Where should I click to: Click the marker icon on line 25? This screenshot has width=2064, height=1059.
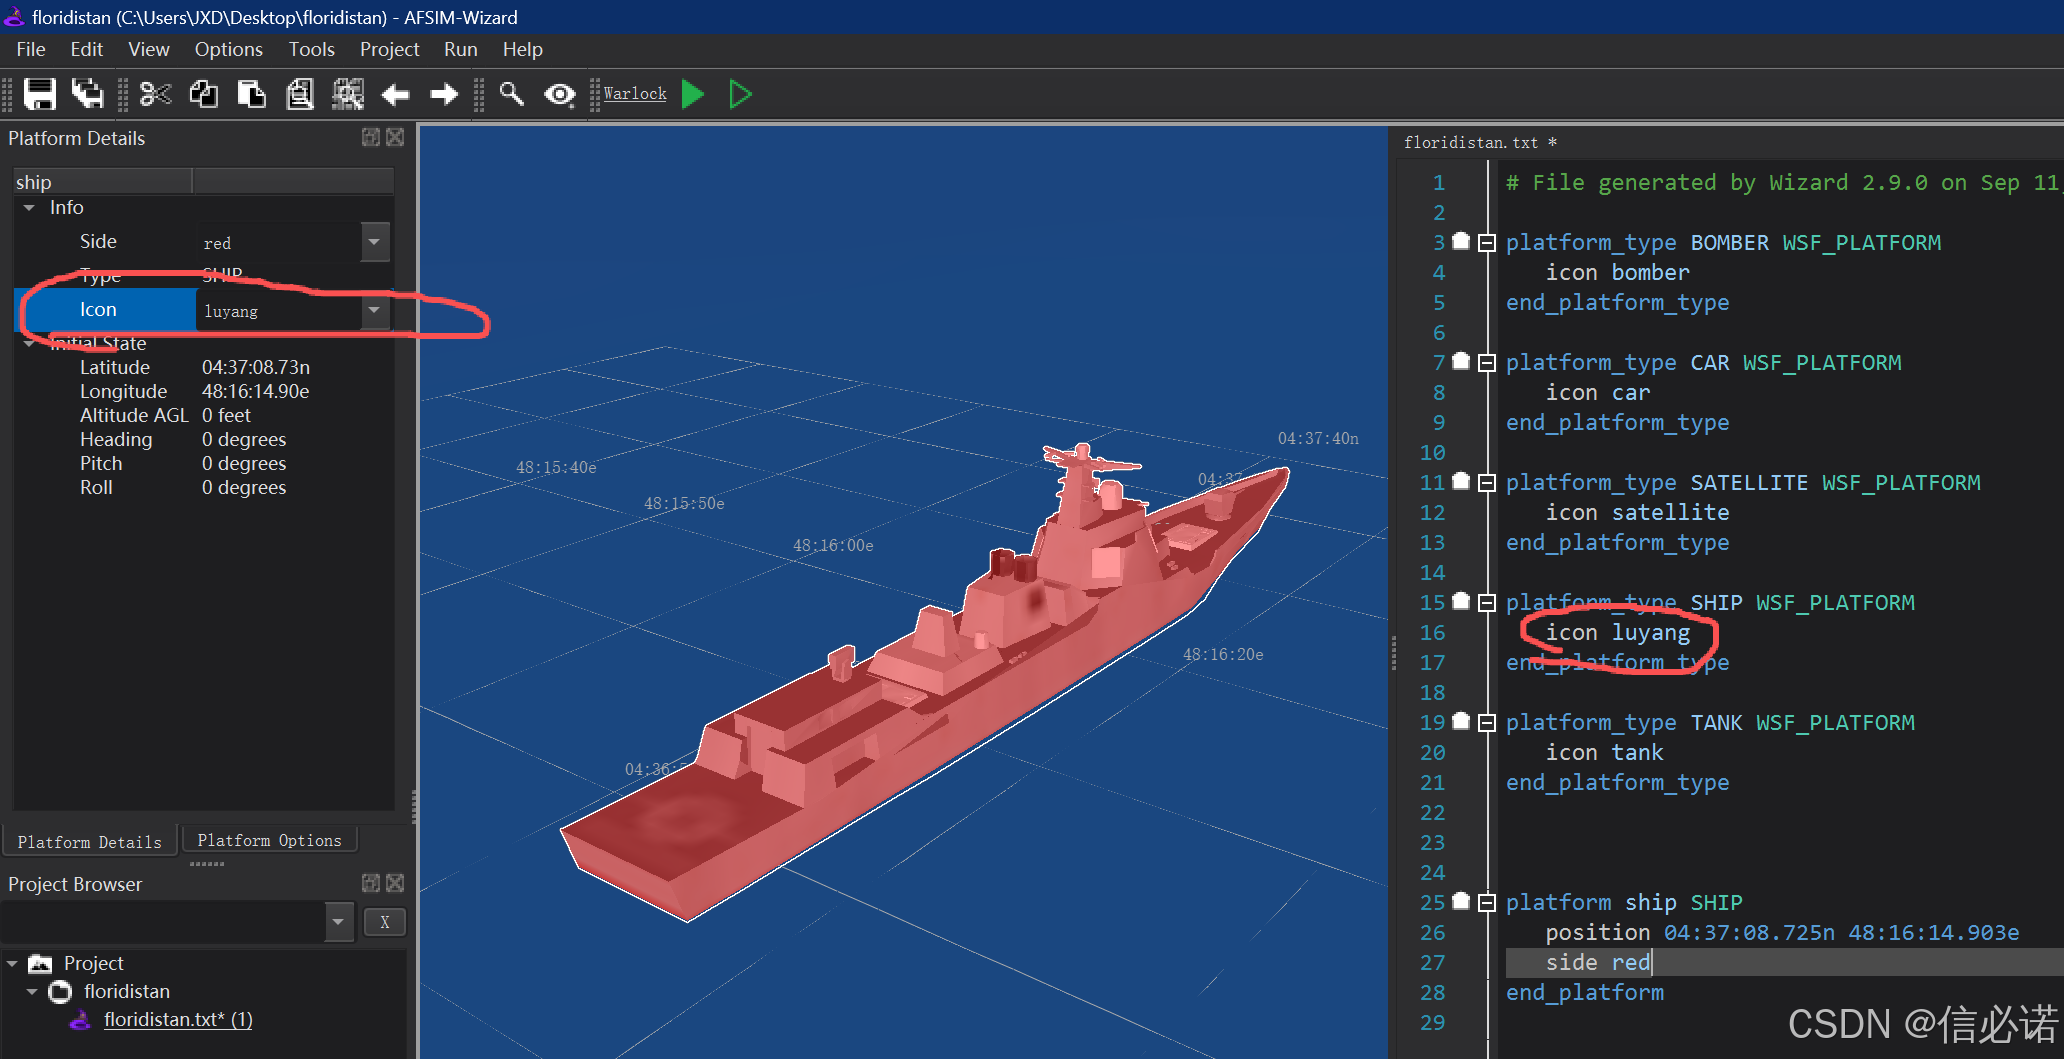[x=1461, y=900]
